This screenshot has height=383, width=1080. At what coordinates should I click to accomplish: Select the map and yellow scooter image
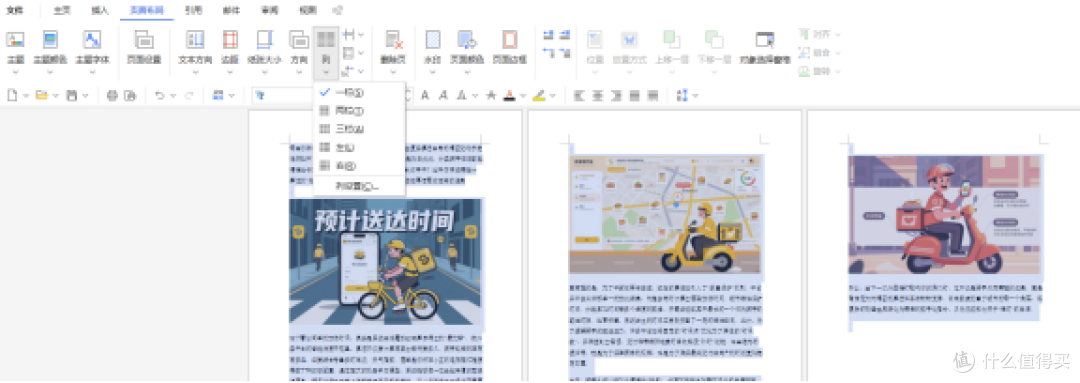point(666,214)
